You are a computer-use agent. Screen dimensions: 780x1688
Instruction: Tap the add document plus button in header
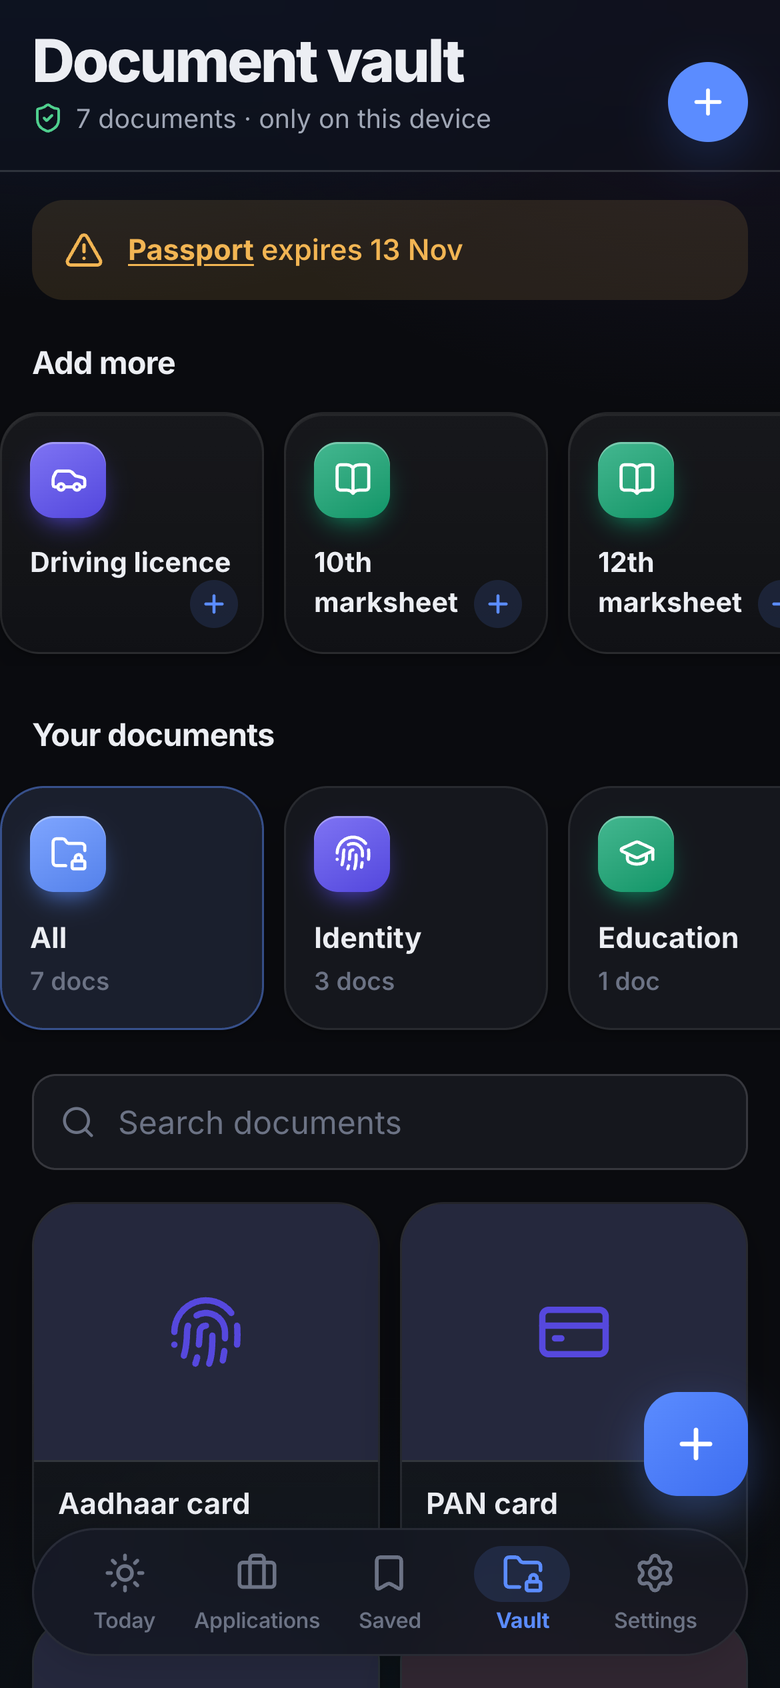pyautogui.click(x=708, y=102)
